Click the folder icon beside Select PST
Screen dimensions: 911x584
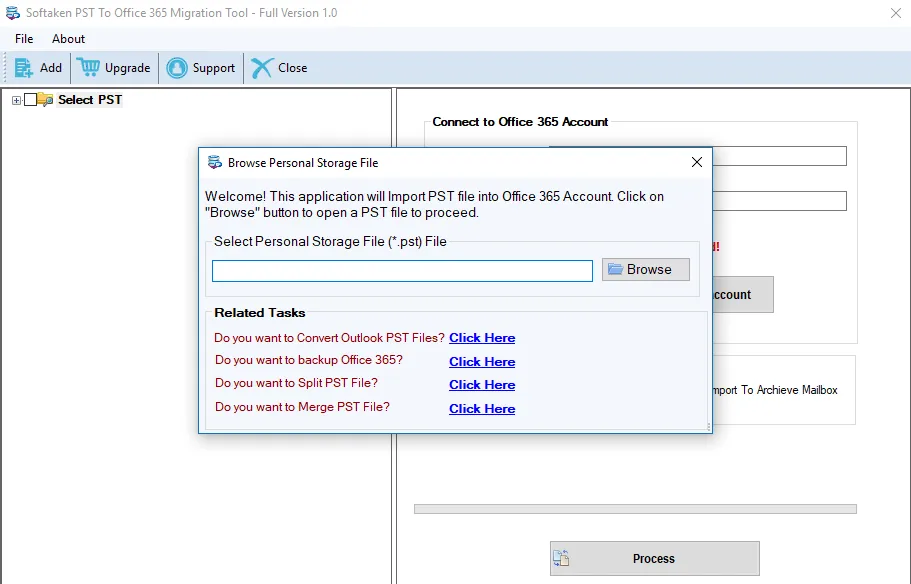tap(46, 100)
